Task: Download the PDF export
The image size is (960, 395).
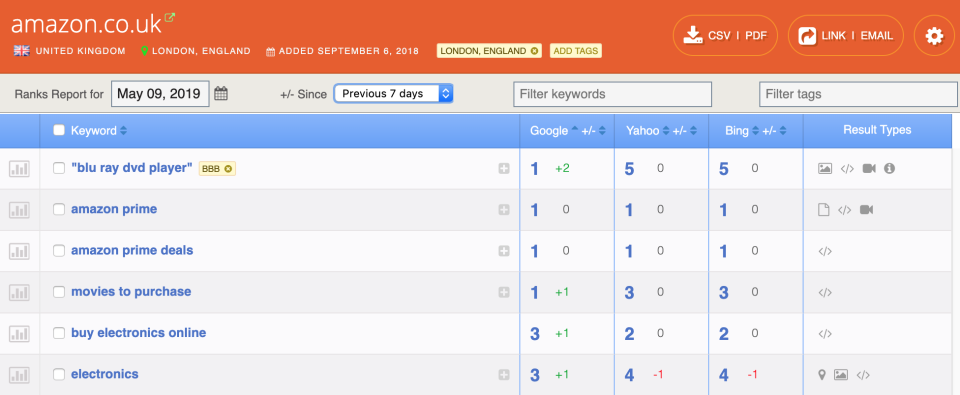Action: click(x=756, y=36)
